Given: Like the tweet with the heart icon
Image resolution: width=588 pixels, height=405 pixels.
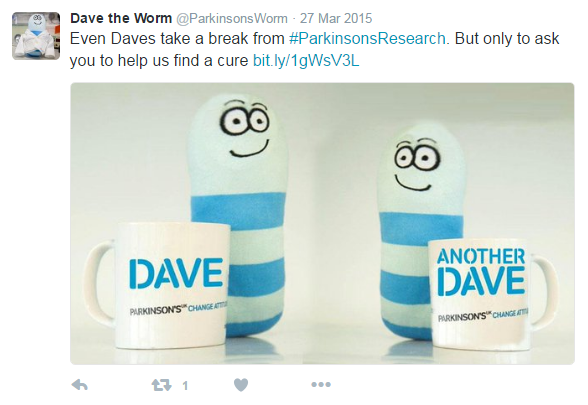Looking at the screenshot, I should (x=241, y=385).
